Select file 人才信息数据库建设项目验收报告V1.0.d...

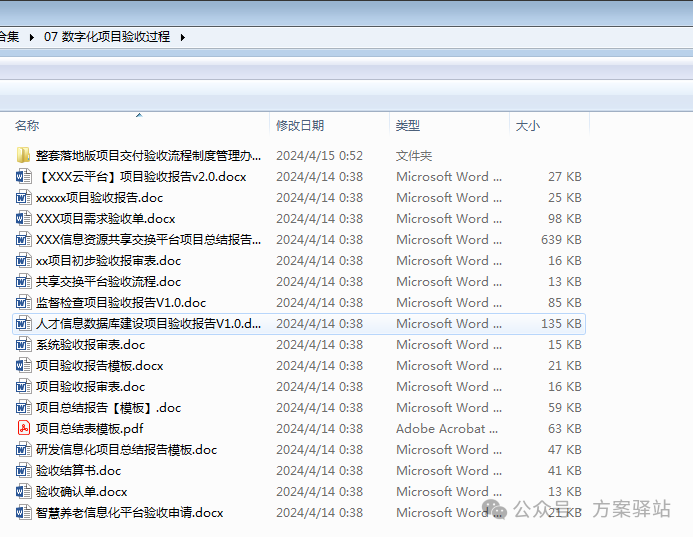click(x=148, y=324)
